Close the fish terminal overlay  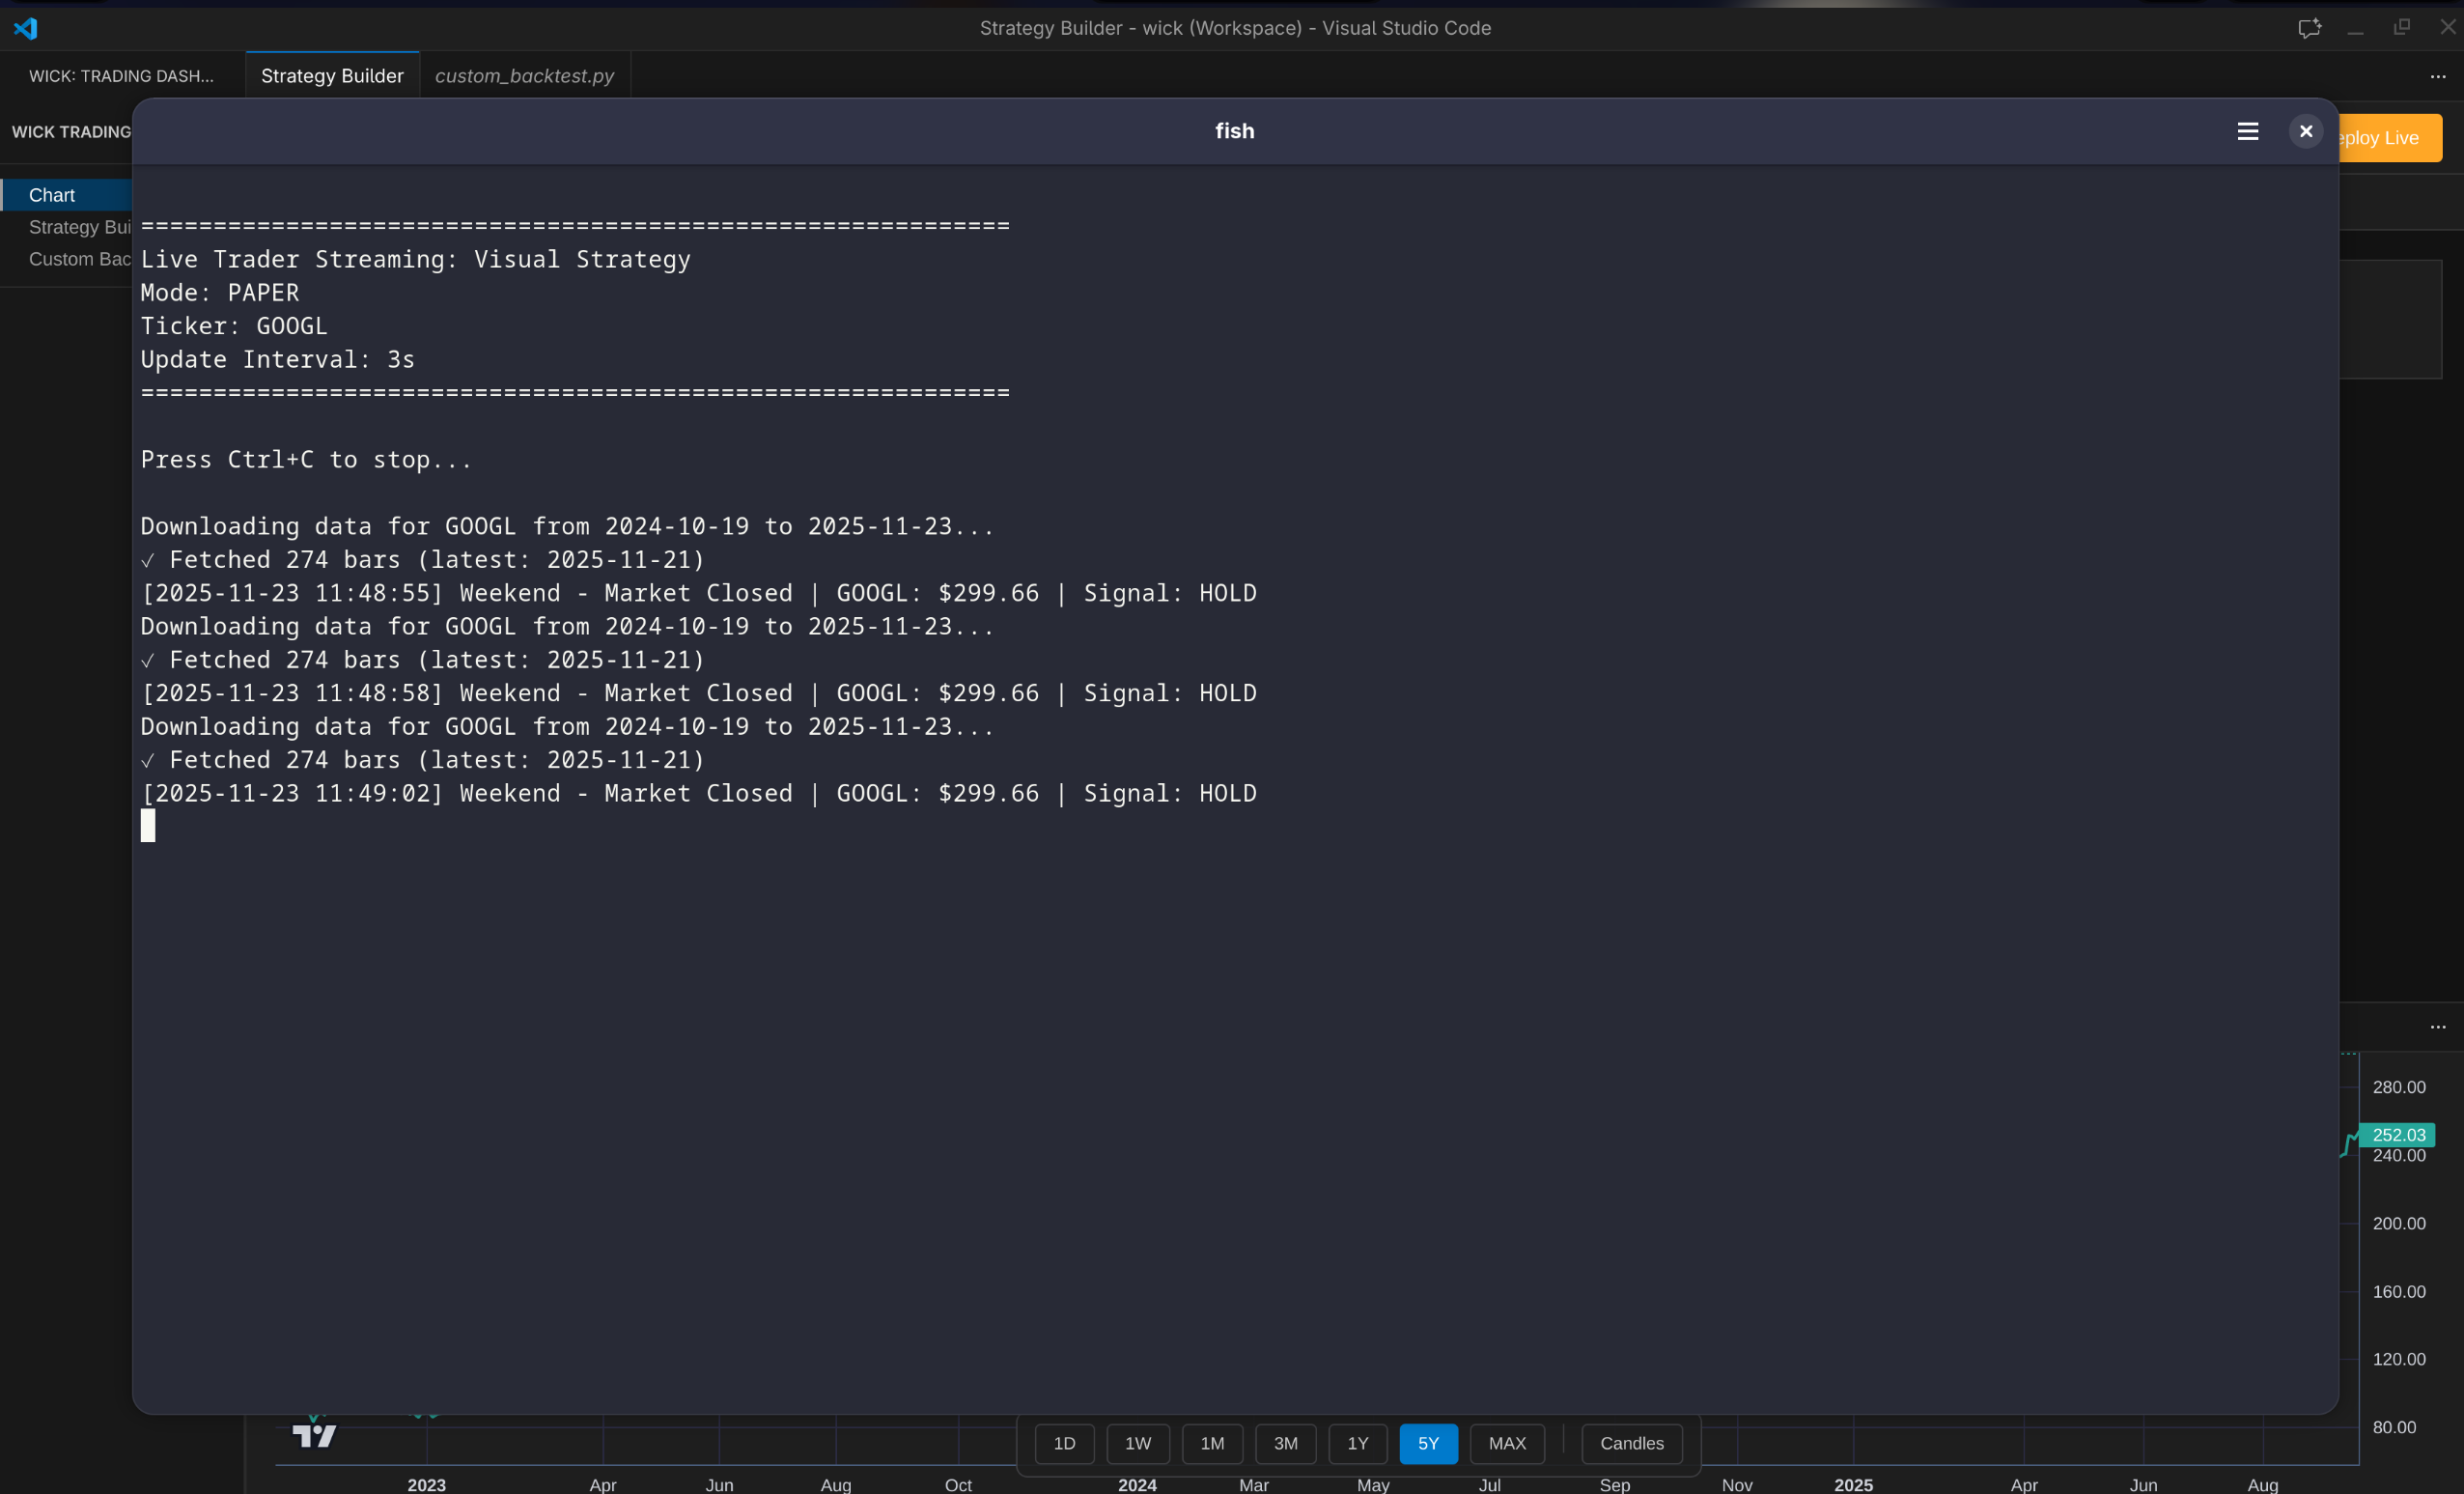[x=2305, y=131]
